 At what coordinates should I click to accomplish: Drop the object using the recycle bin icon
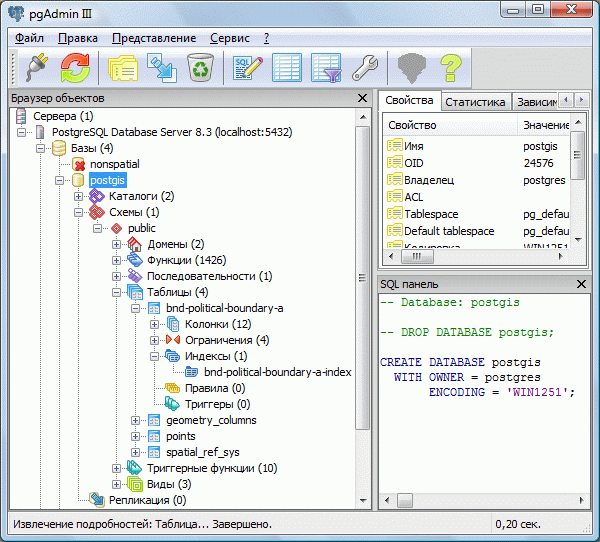tap(200, 68)
